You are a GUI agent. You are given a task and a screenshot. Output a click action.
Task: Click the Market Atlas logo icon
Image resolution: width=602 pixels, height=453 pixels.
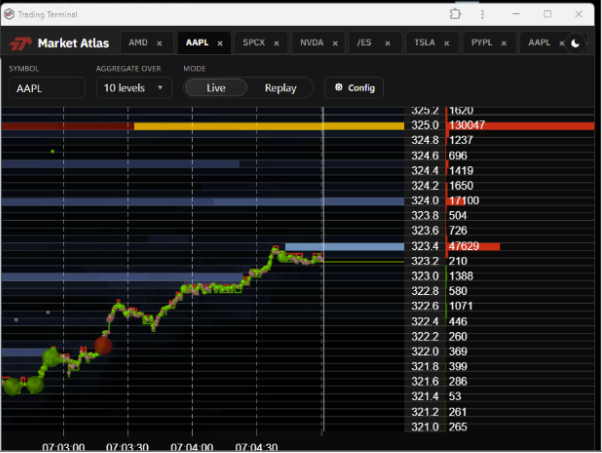click(x=20, y=43)
